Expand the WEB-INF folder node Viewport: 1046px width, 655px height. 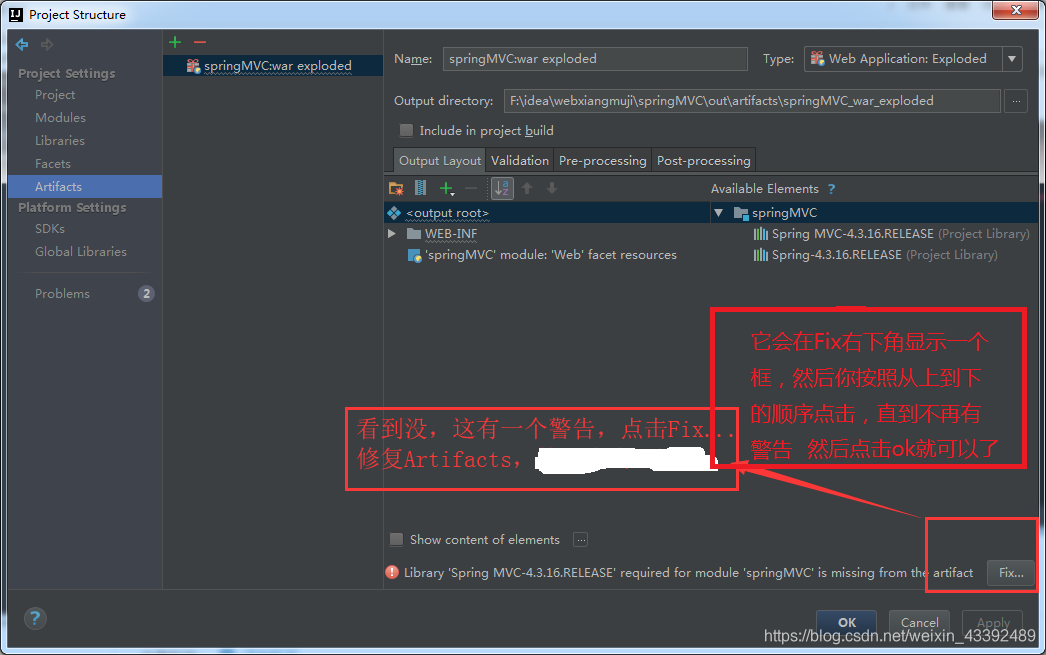pos(392,233)
